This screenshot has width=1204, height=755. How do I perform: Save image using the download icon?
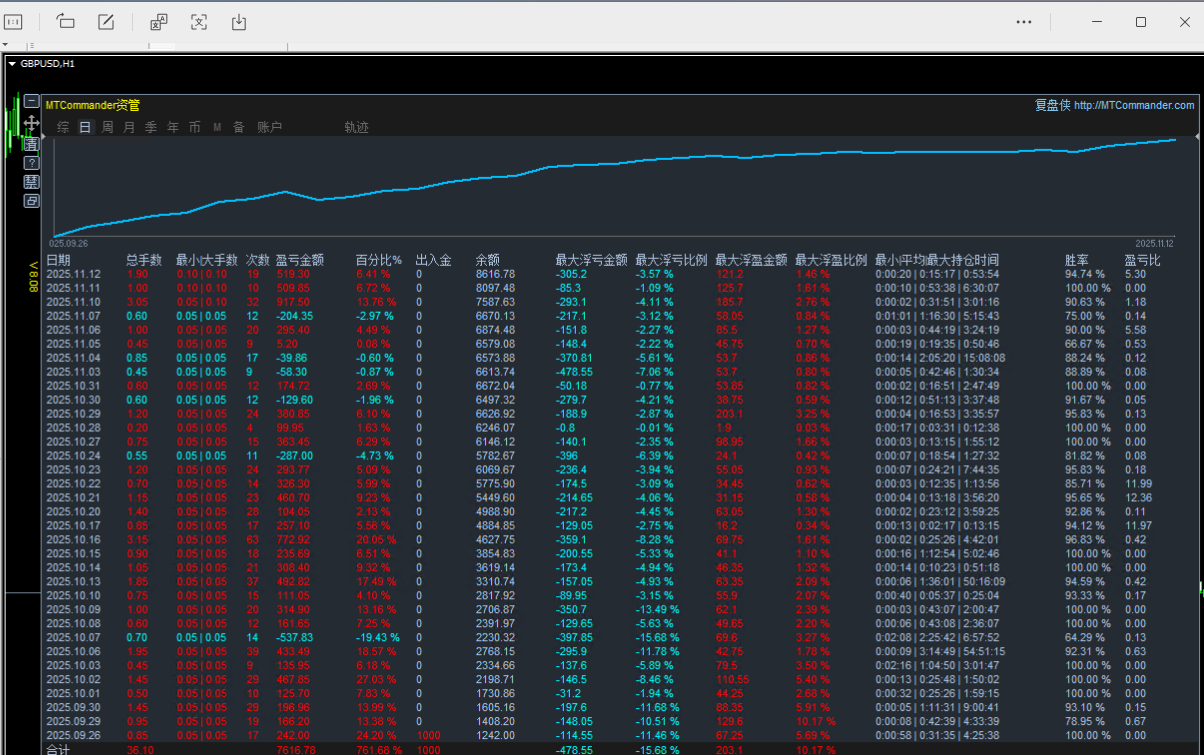click(239, 21)
